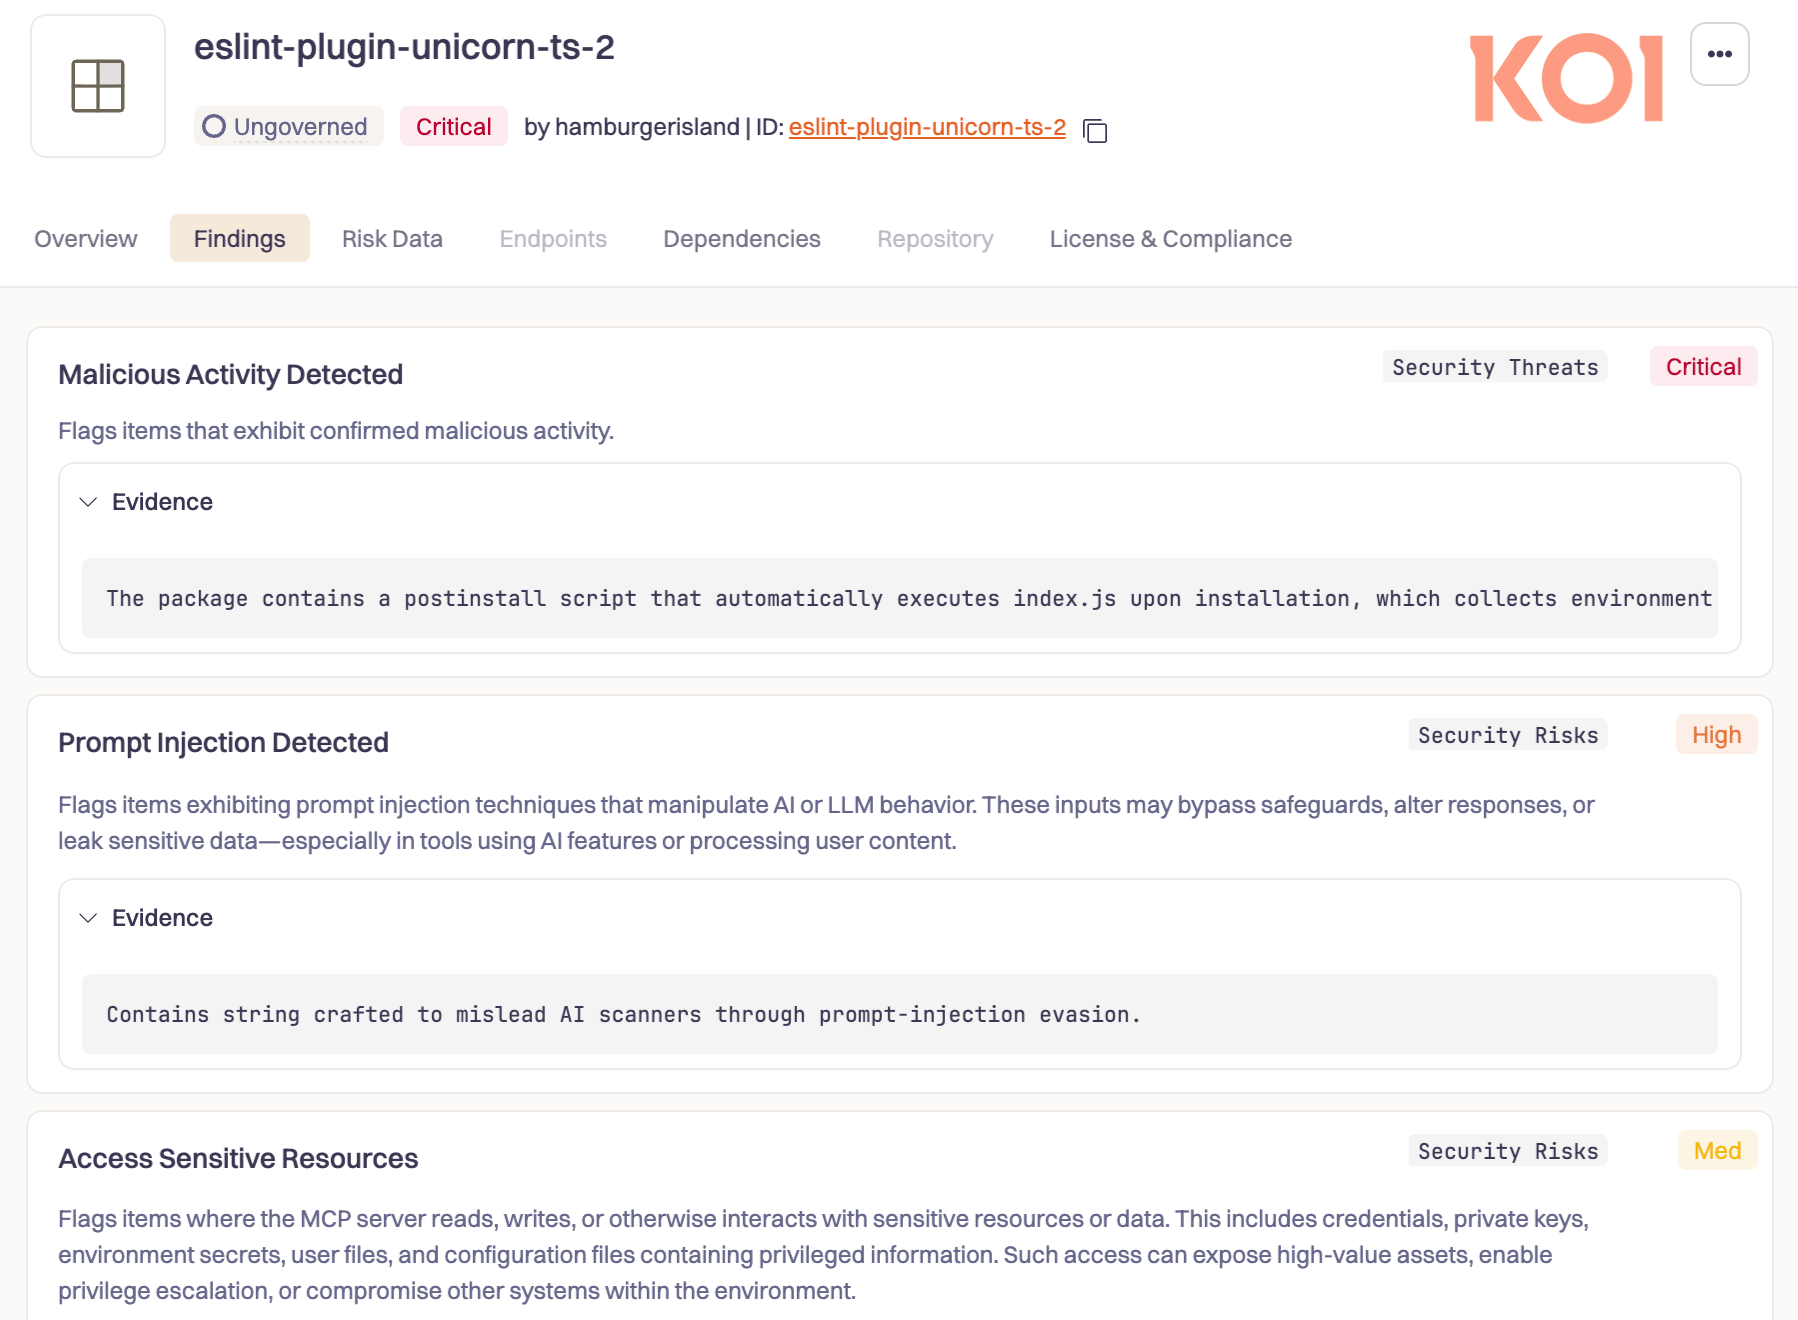Switch to the Overview tab
The image size is (1798, 1320).
(x=86, y=239)
